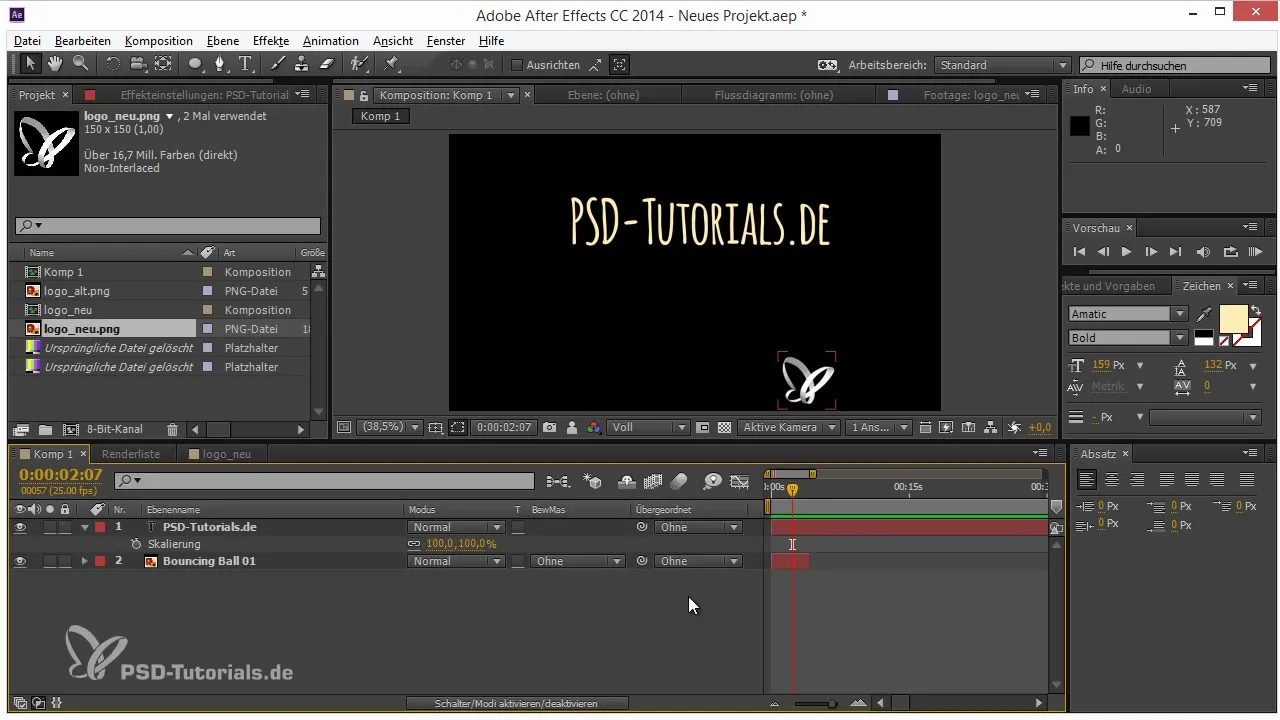Create new folder in the Projekt panel

click(x=44, y=429)
